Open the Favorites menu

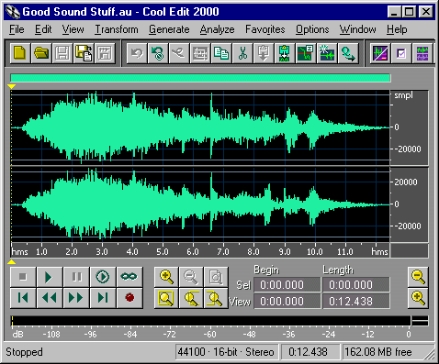265,29
